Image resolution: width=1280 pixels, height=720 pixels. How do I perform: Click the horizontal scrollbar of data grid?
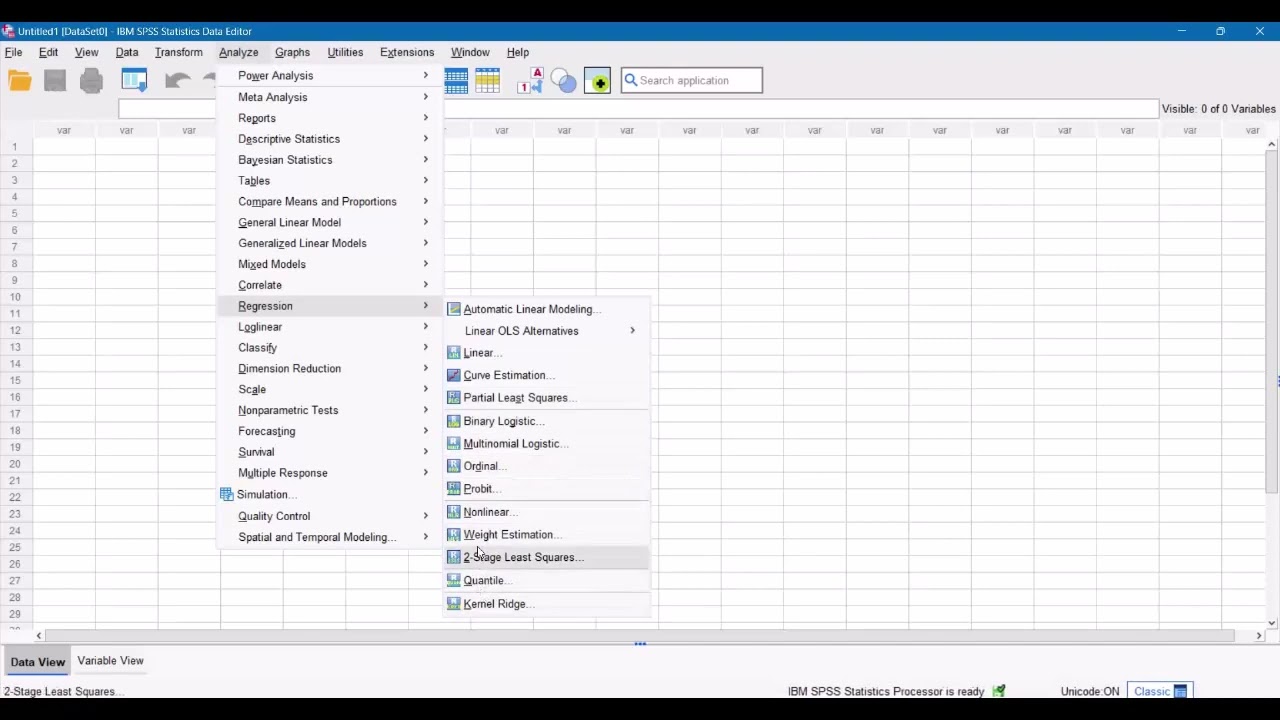pyautogui.click(x=639, y=635)
